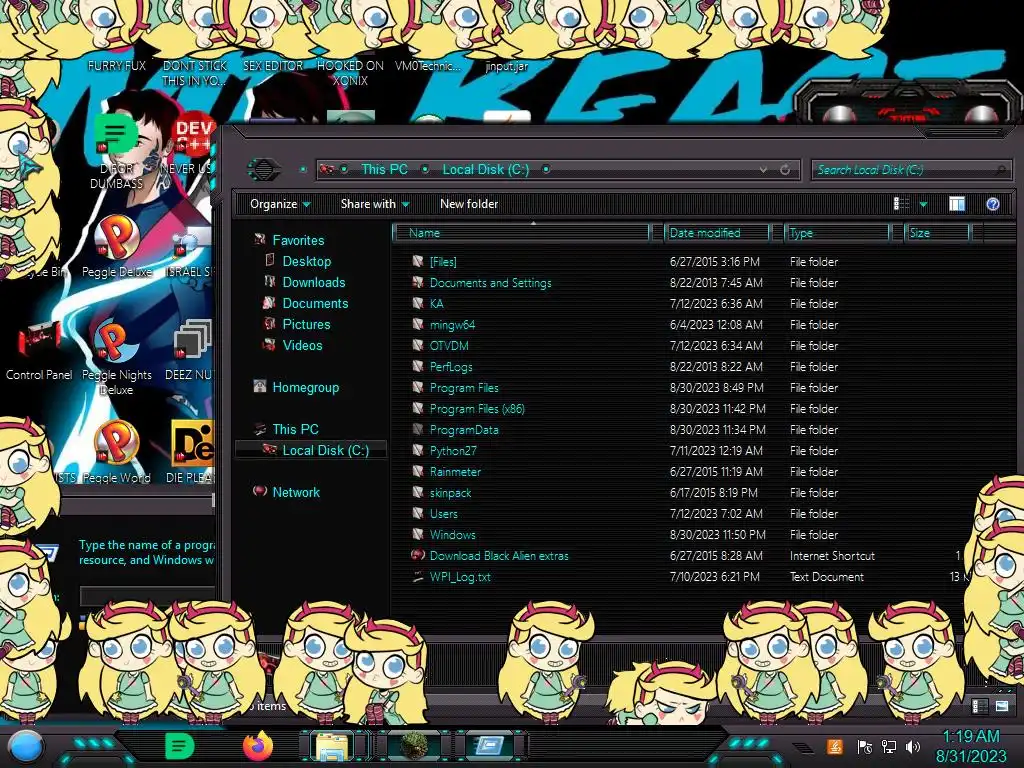Screen dimensions: 1024x768
Task: Open Peggle Nights Deluxe desktop shortcut
Action: click(117, 358)
